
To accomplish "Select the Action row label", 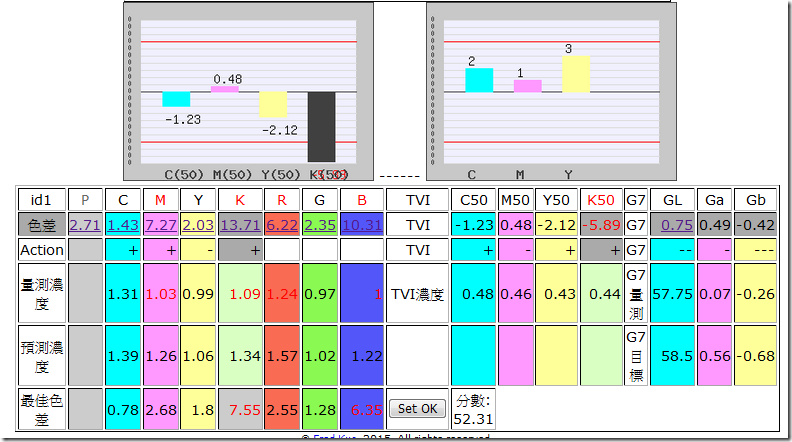I will [41, 250].
